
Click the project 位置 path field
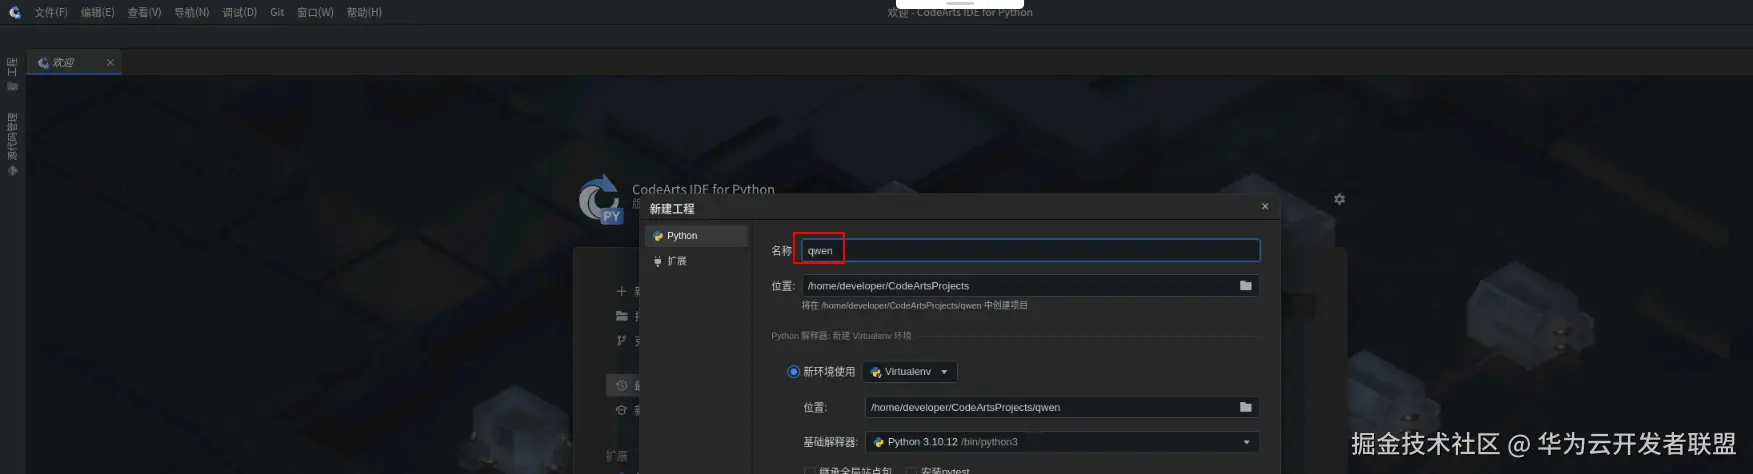(1018, 286)
